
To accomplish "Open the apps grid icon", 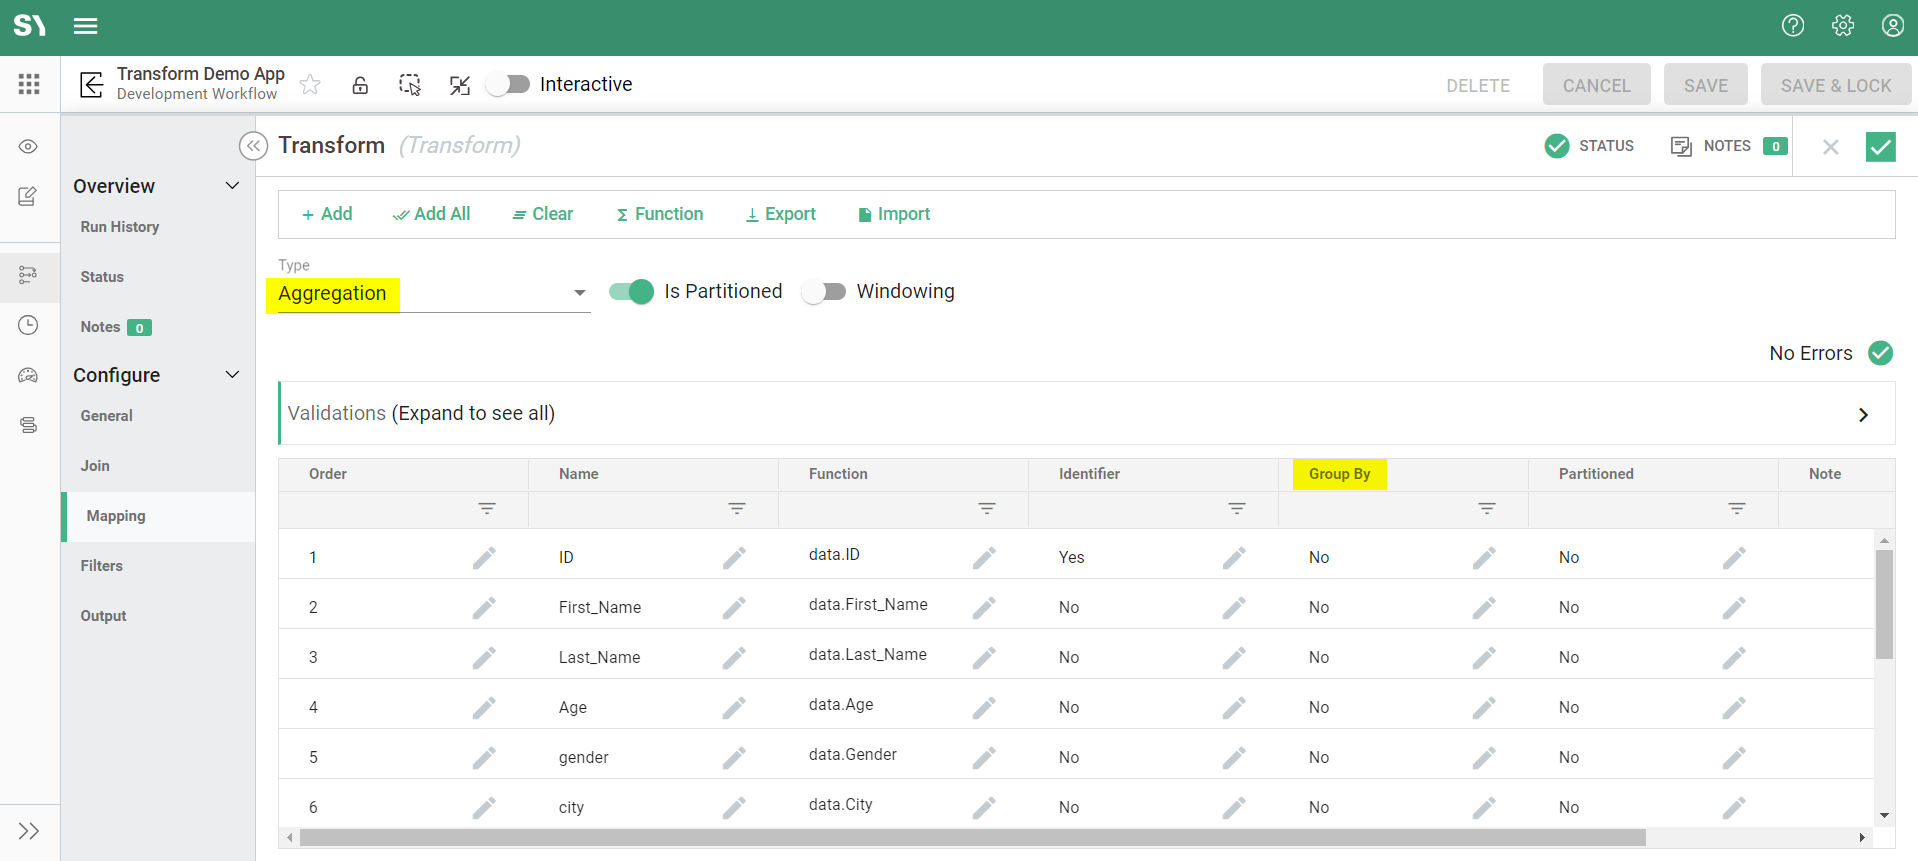I will pyautogui.click(x=29, y=85).
